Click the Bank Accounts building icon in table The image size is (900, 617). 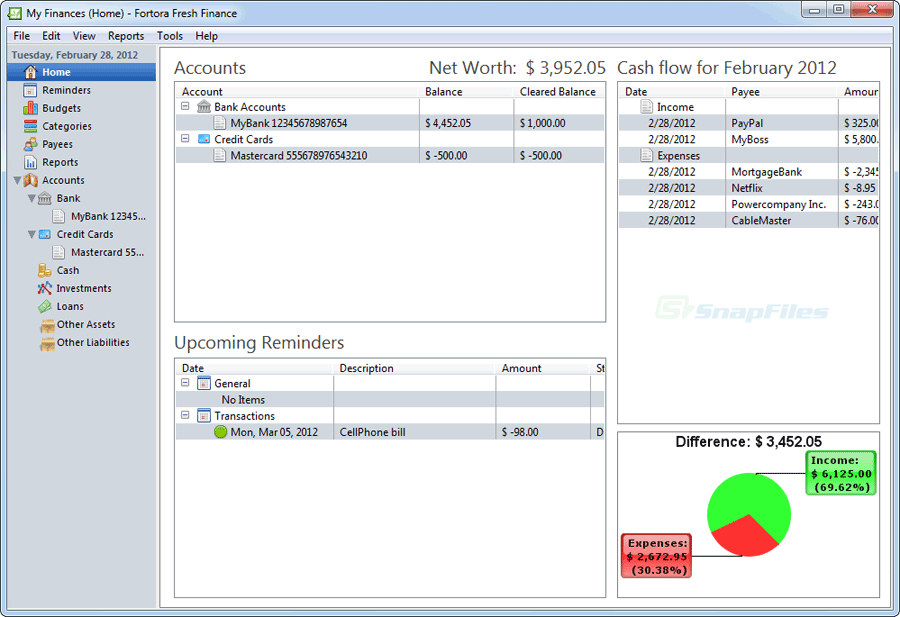pyautogui.click(x=204, y=107)
